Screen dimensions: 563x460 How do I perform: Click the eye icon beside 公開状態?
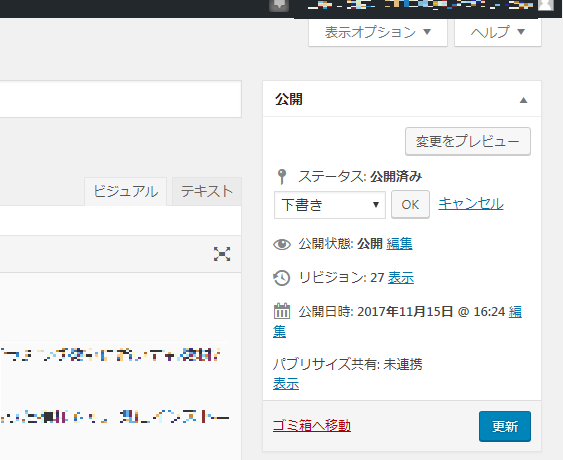pyautogui.click(x=282, y=244)
